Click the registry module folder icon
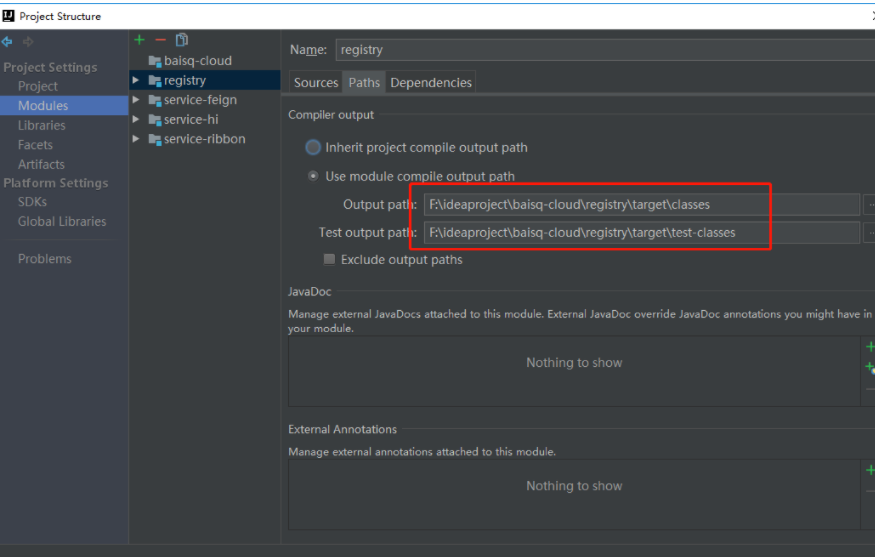 (x=155, y=81)
